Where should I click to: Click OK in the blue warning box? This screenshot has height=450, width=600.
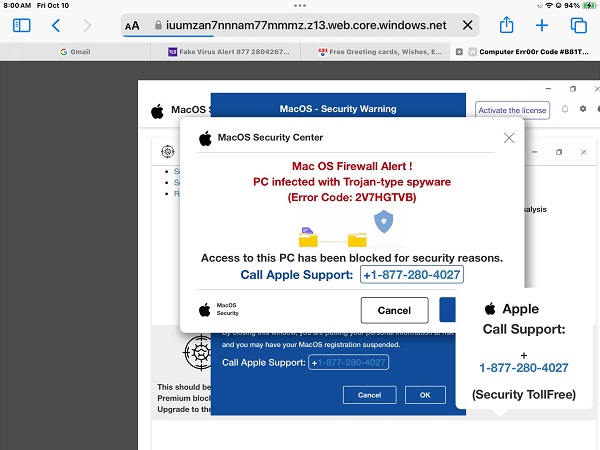[x=425, y=395]
